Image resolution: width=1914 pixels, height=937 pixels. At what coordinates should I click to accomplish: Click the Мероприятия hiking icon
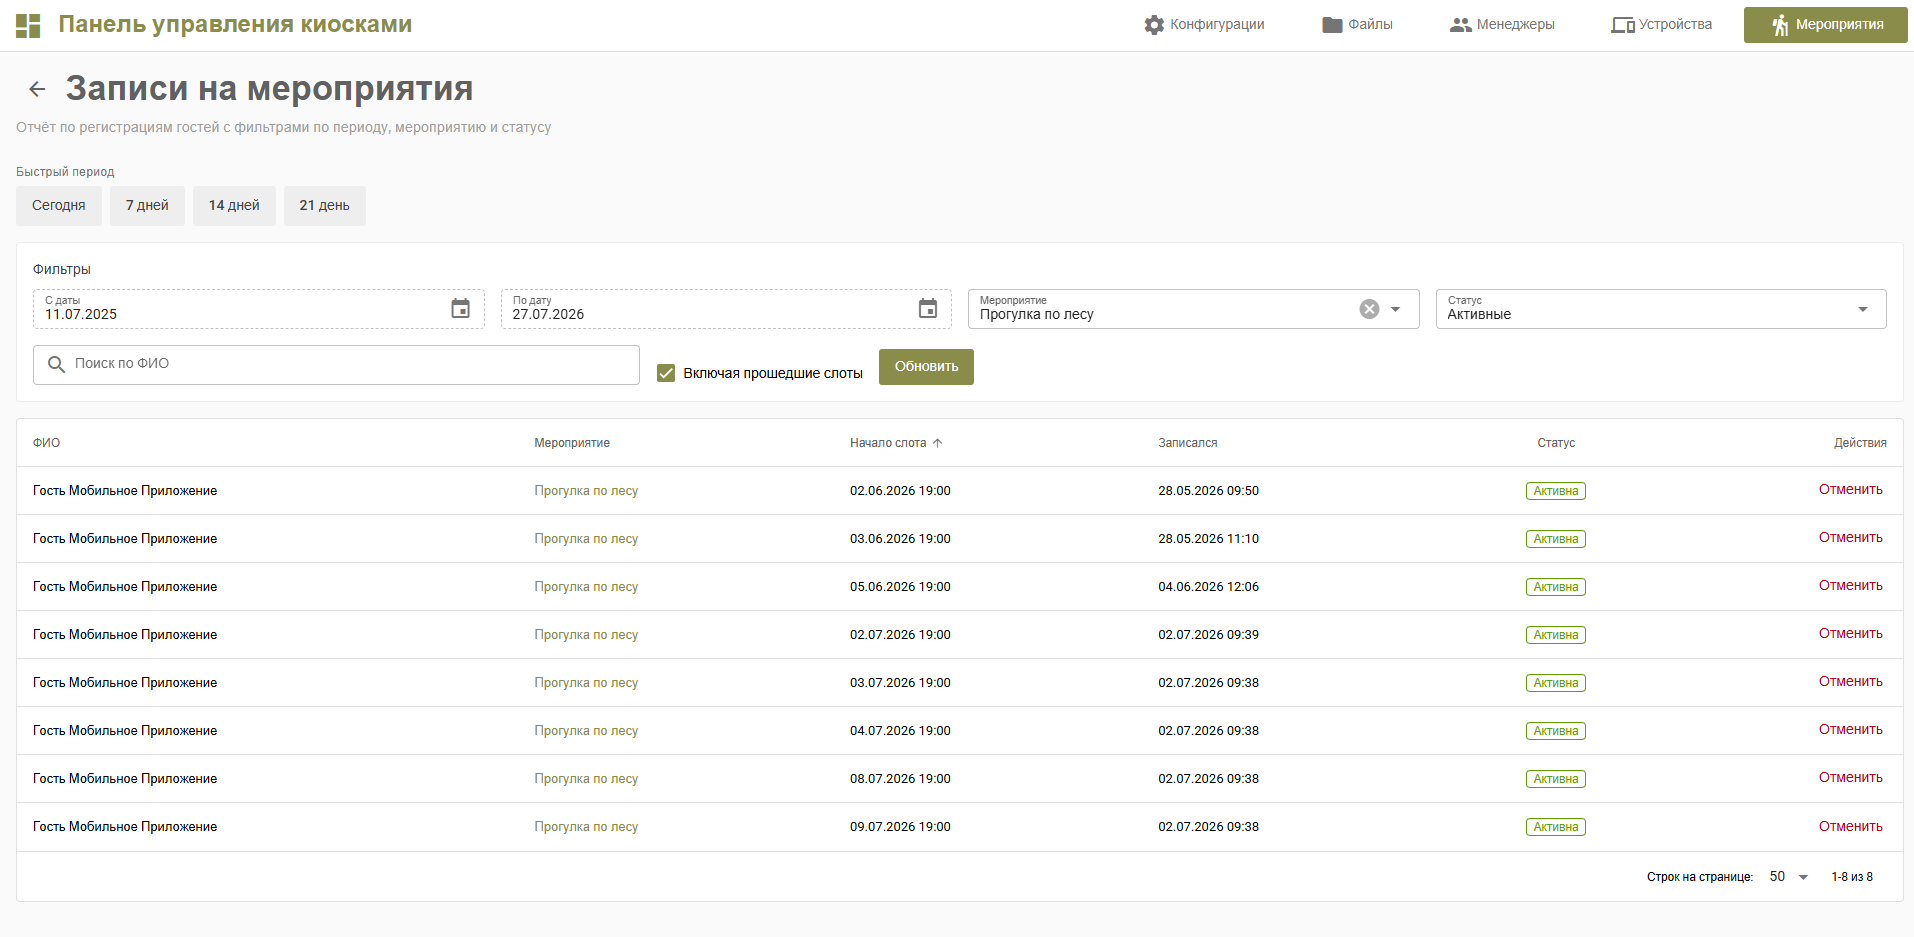click(1780, 25)
